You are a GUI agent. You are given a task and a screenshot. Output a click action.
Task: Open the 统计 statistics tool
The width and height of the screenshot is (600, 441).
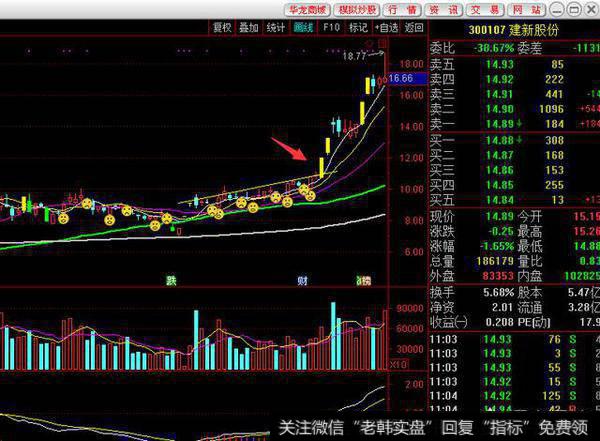click(x=275, y=28)
